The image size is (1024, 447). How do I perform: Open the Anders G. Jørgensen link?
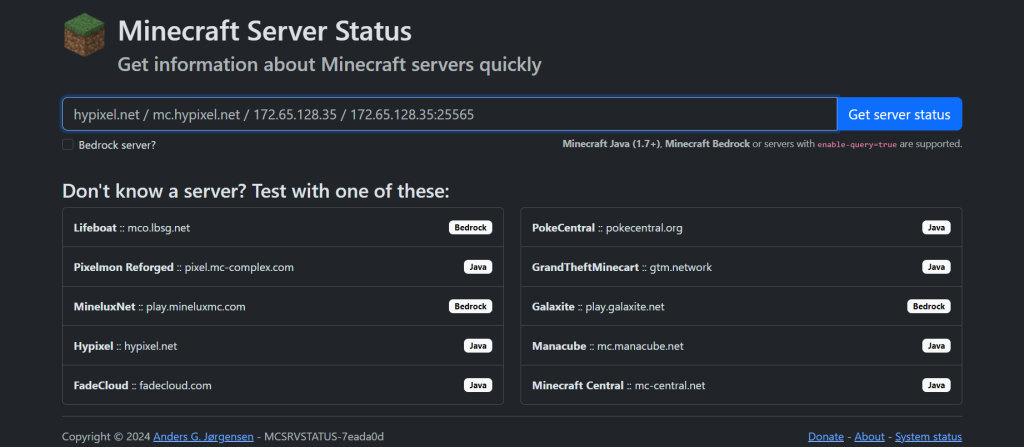pos(203,437)
